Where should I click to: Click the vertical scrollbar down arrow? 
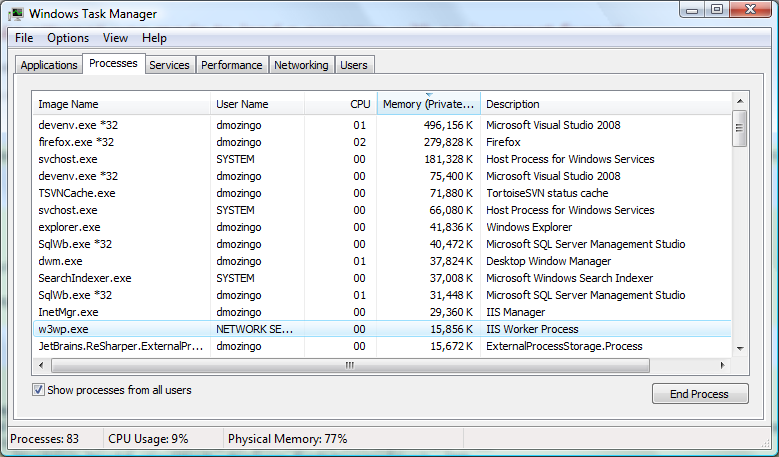[x=740, y=349]
